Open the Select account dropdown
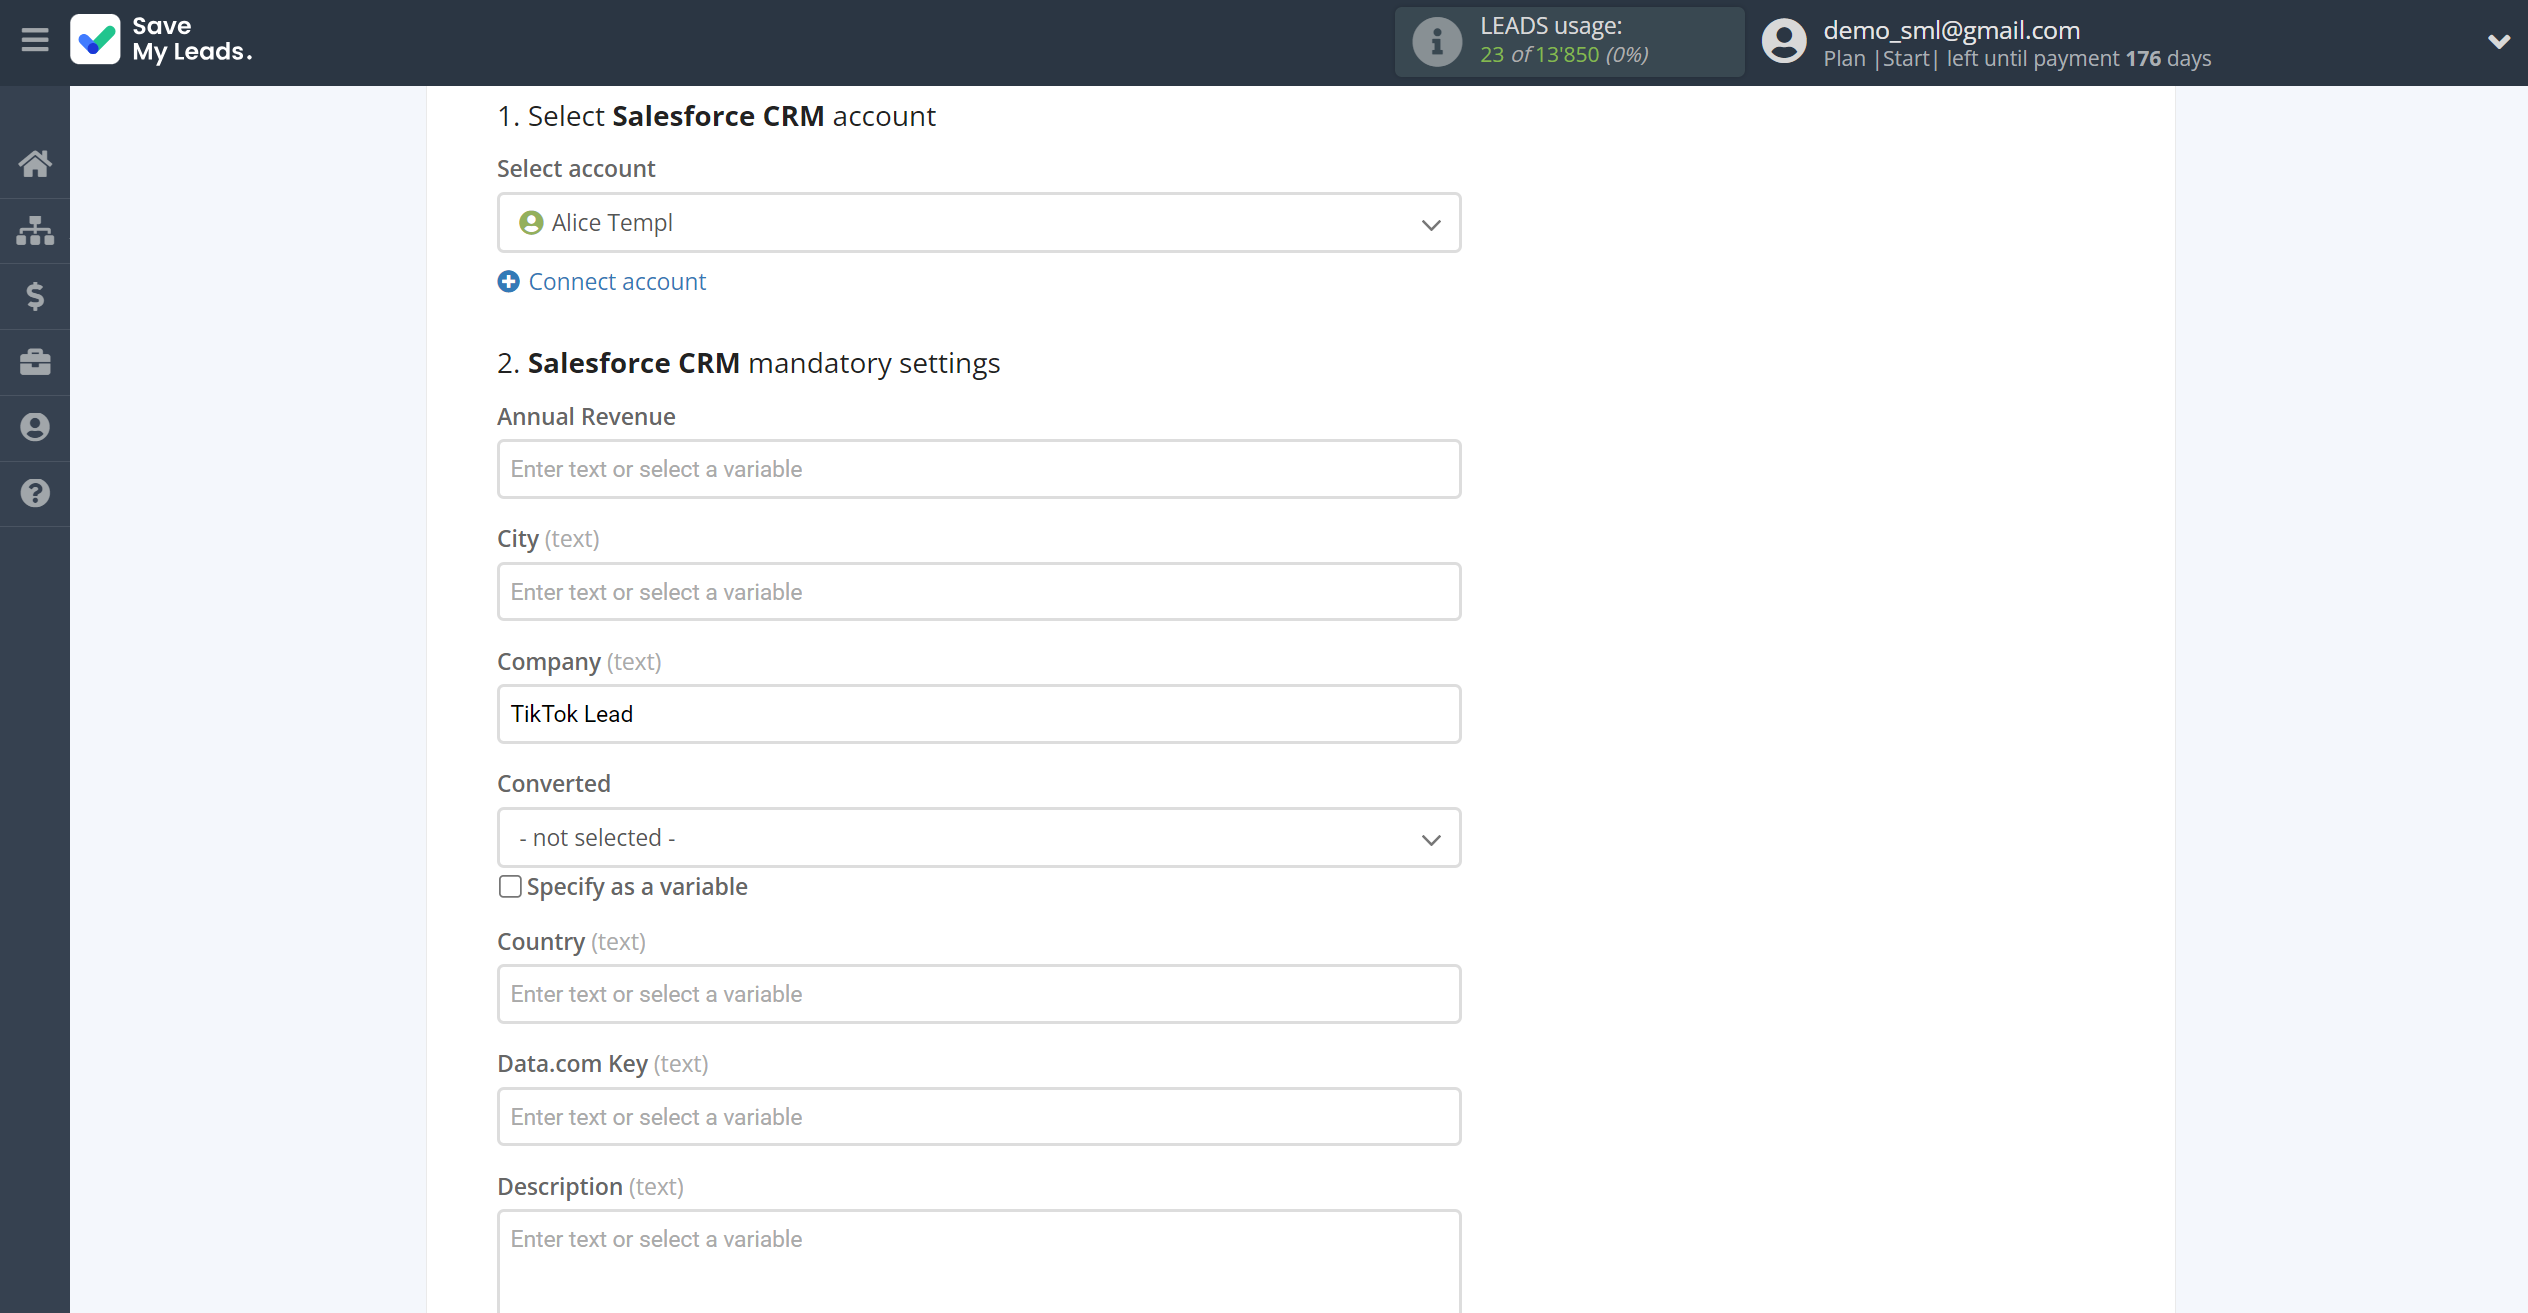The image size is (2528, 1313). click(x=979, y=223)
